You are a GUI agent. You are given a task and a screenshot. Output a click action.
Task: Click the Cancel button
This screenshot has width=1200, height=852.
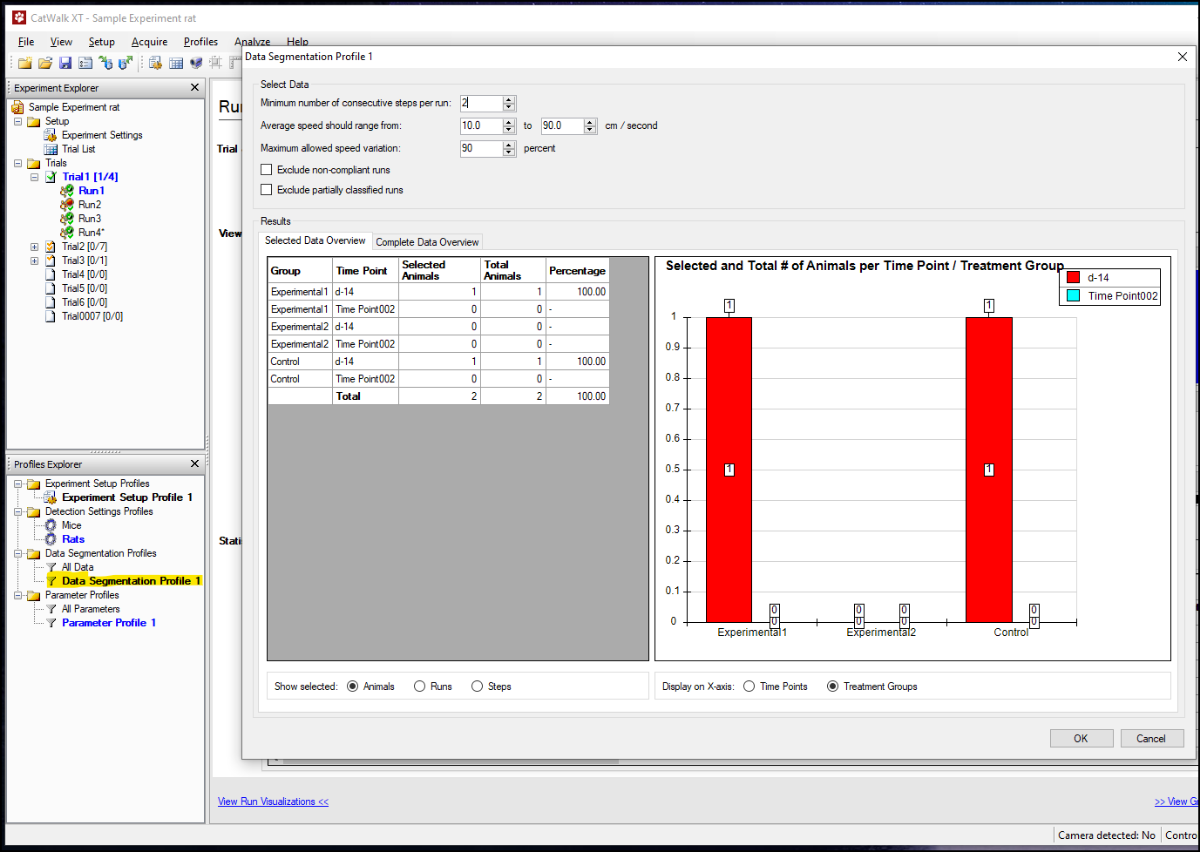click(x=1151, y=738)
